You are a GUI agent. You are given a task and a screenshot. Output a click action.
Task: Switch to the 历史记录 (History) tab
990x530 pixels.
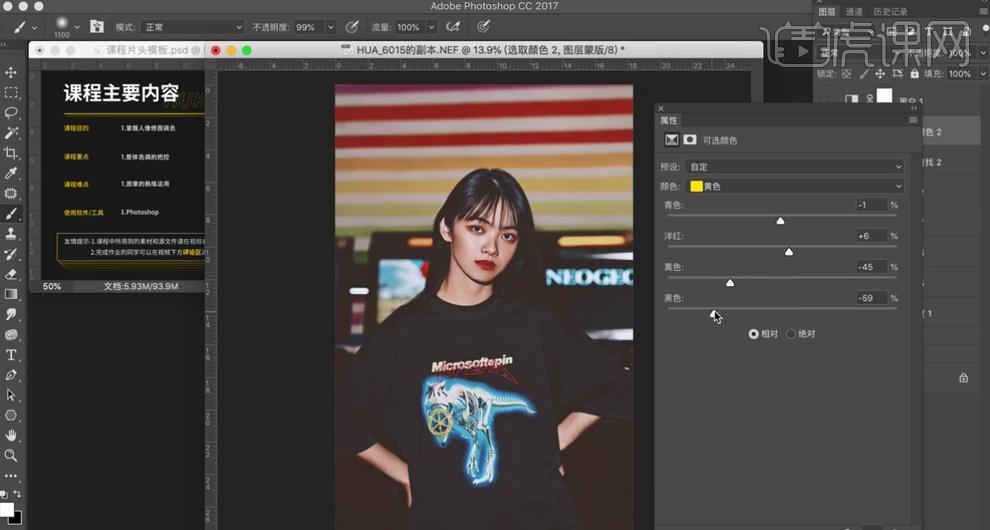(x=890, y=11)
